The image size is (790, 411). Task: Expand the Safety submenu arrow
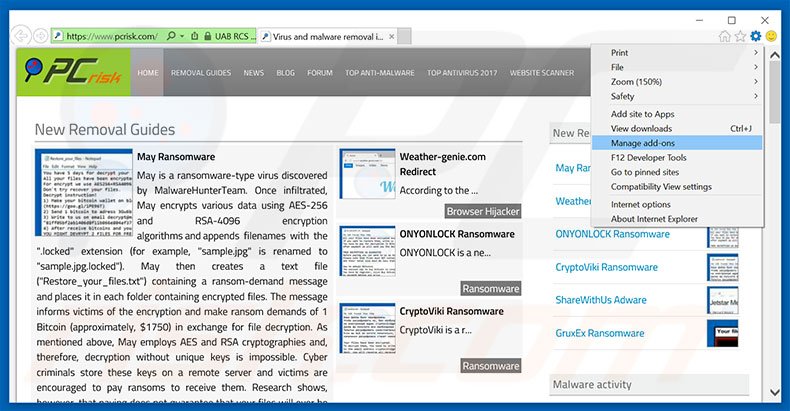[x=756, y=96]
